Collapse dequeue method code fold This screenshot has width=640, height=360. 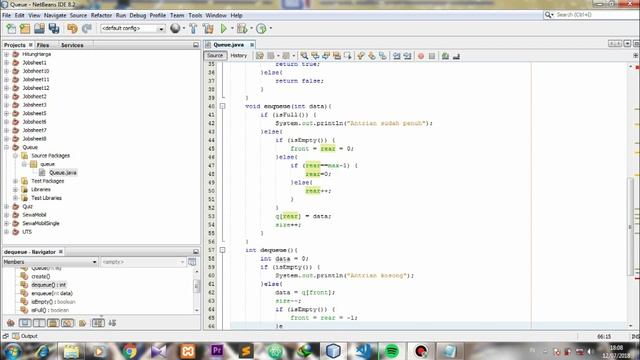(x=222, y=250)
